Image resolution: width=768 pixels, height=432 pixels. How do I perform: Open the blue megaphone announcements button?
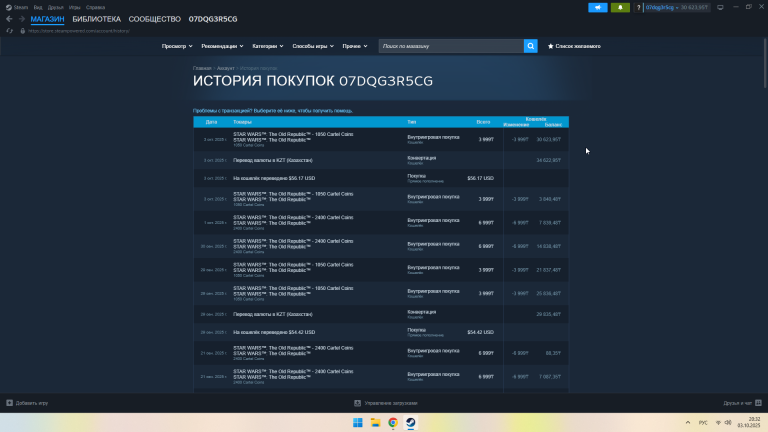tap(598, 7)
